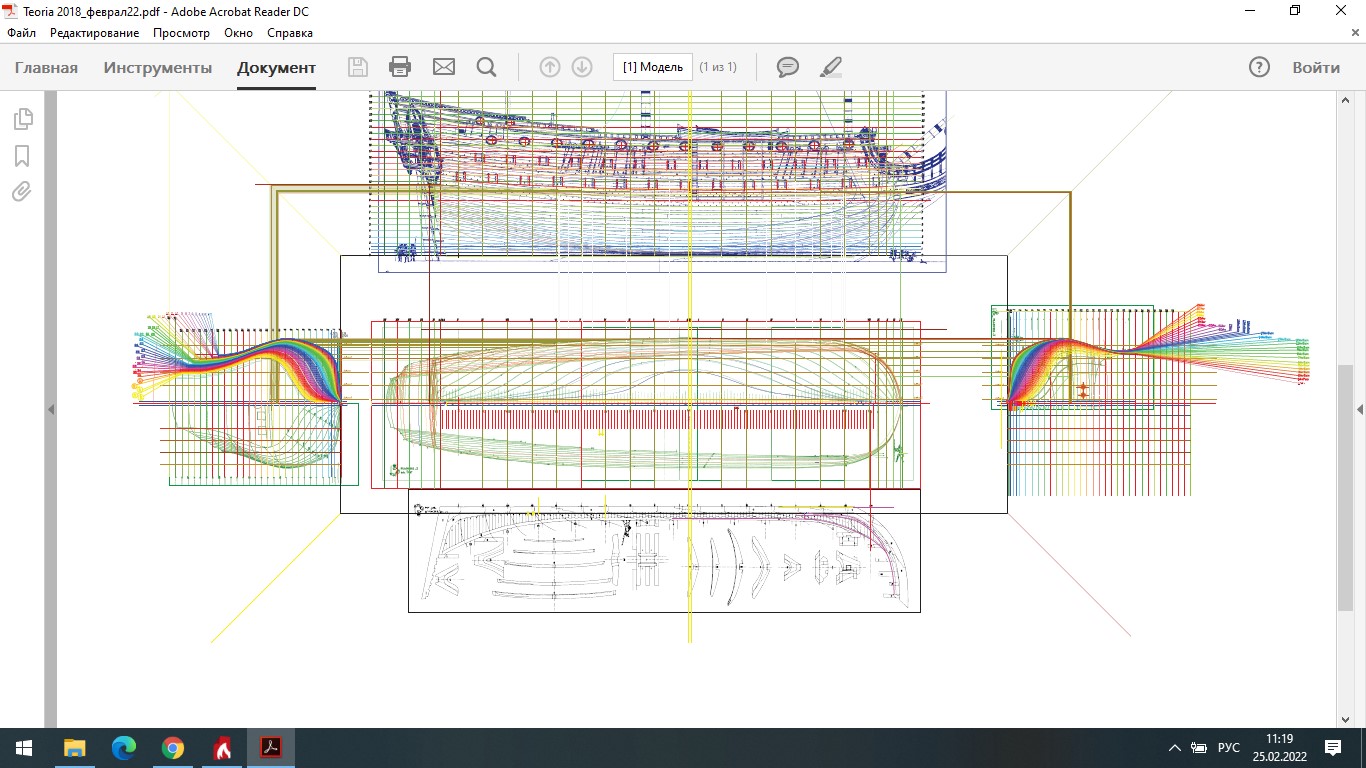Open the Файл menu
The height and width of the screenshot is (768, 1366).
coord(21,33)
